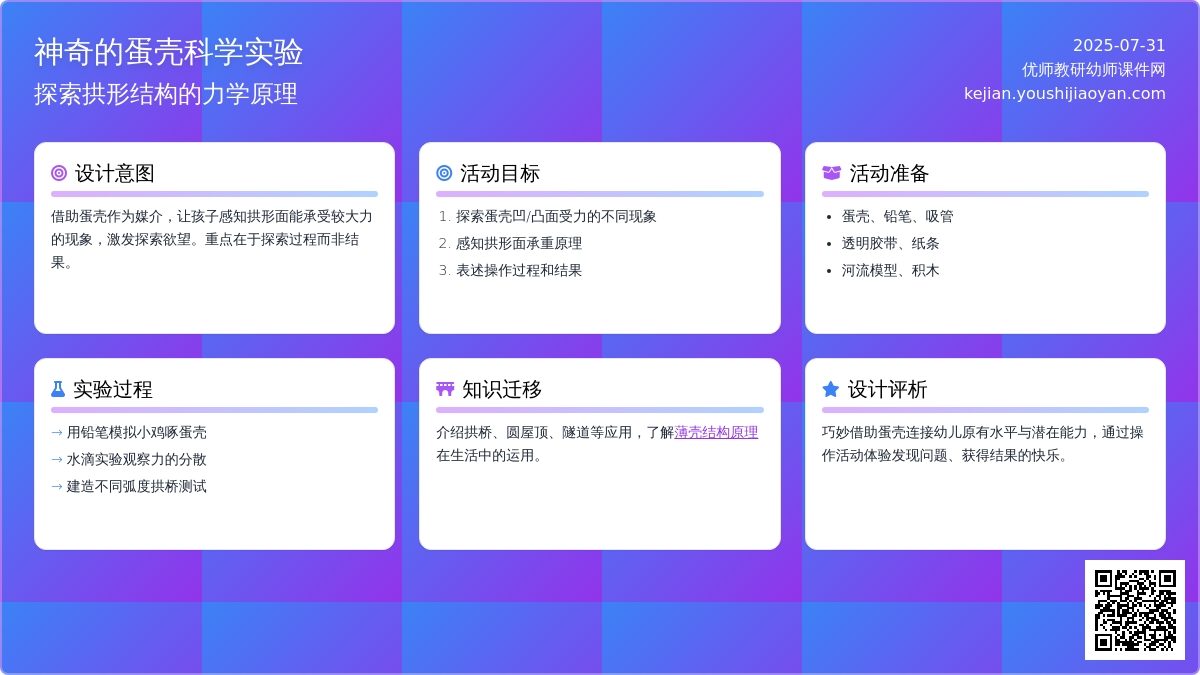
Task: Click the paragraph starting 巧妙借助蛋壳连接
Action: pyautogui.click(x=983, y=444)
